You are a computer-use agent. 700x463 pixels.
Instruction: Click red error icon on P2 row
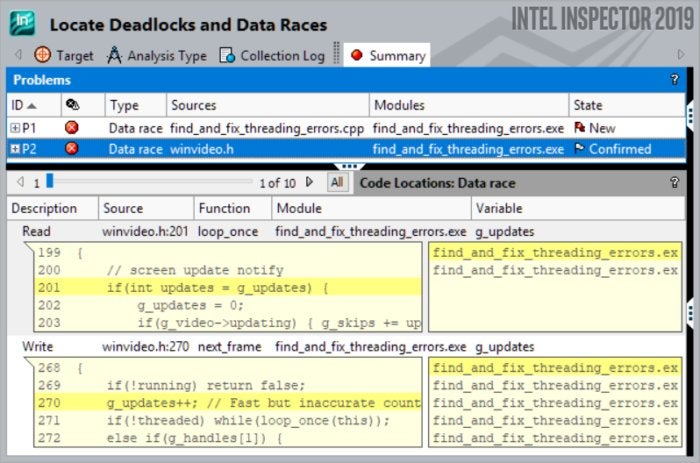pos(71,148)
